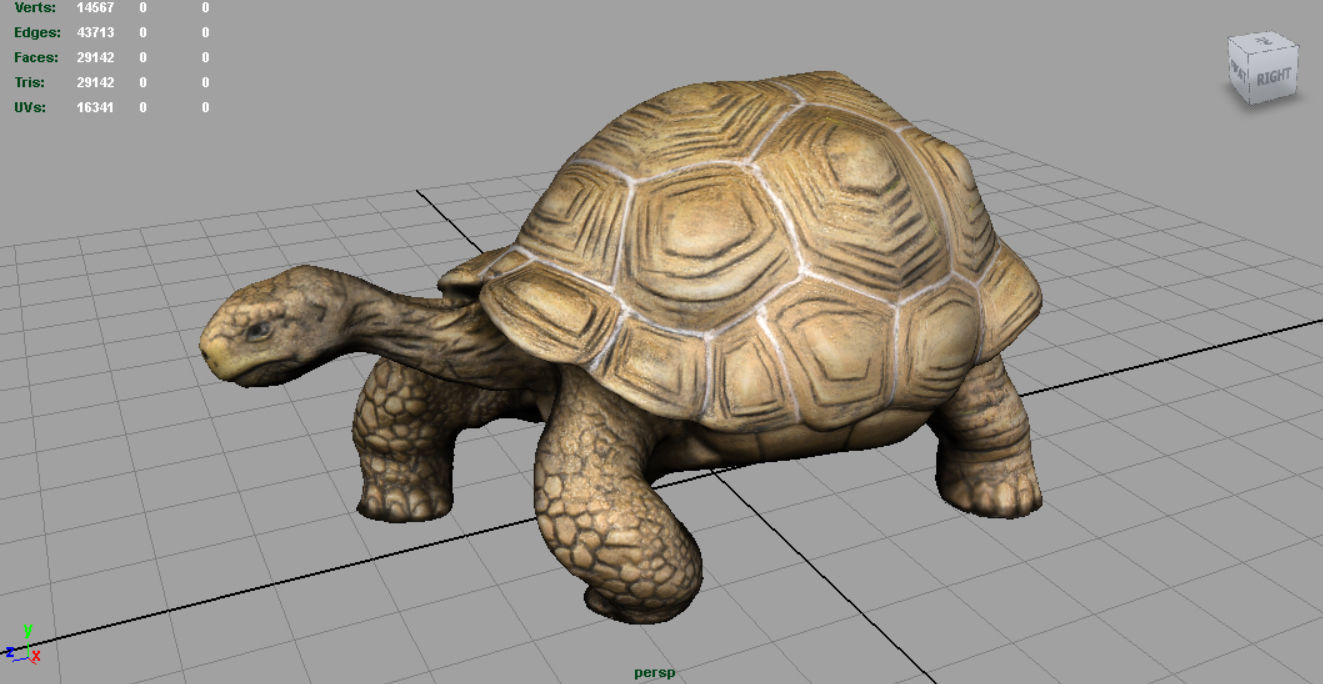
Task: Click the Faces: label in the poly count HUD
Action: pos(36,57)
